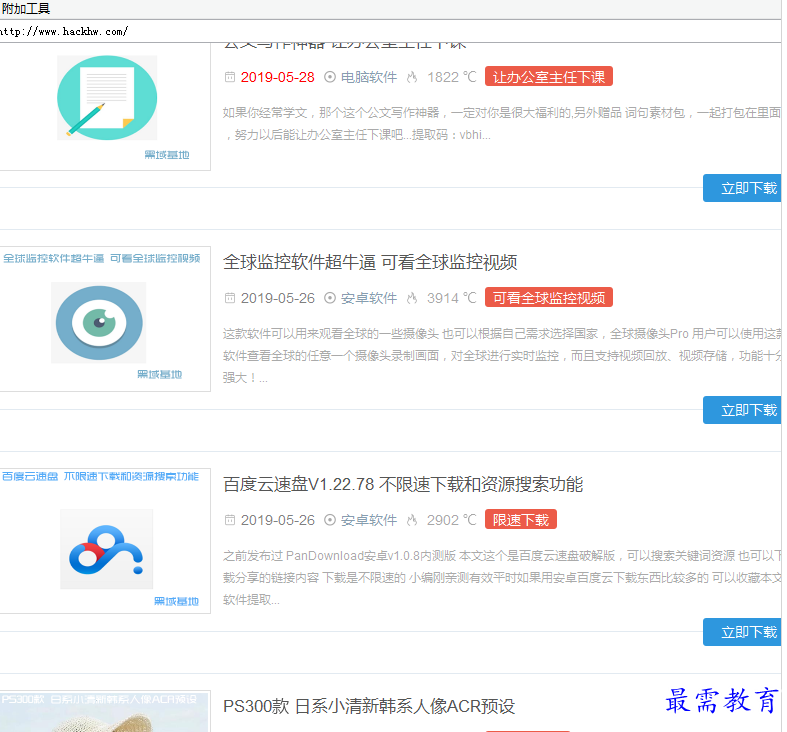Click the hackhw.com URL address field
This screenshot has height=732, width=787.
coord(390,31)
